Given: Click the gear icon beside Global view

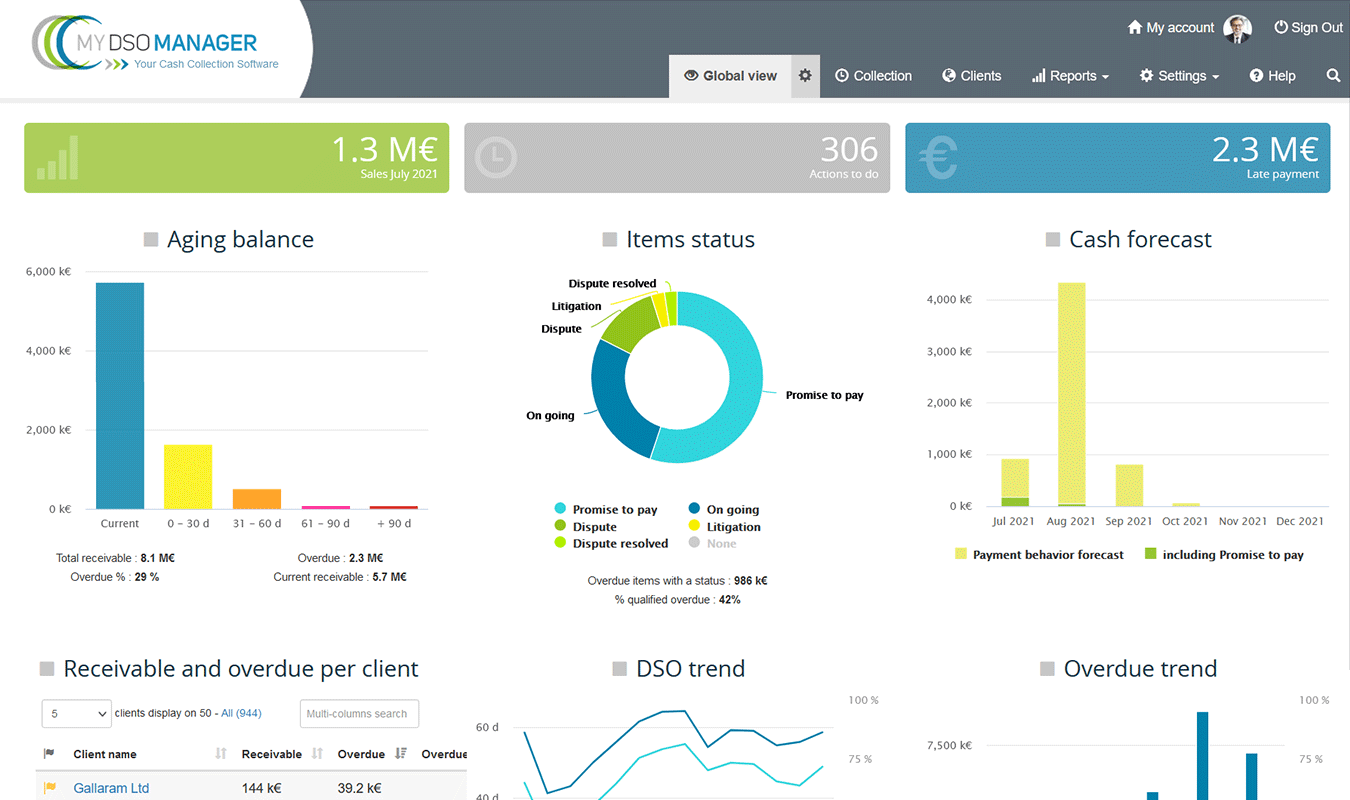Looking at the screenshot, I should pos(805,76).
